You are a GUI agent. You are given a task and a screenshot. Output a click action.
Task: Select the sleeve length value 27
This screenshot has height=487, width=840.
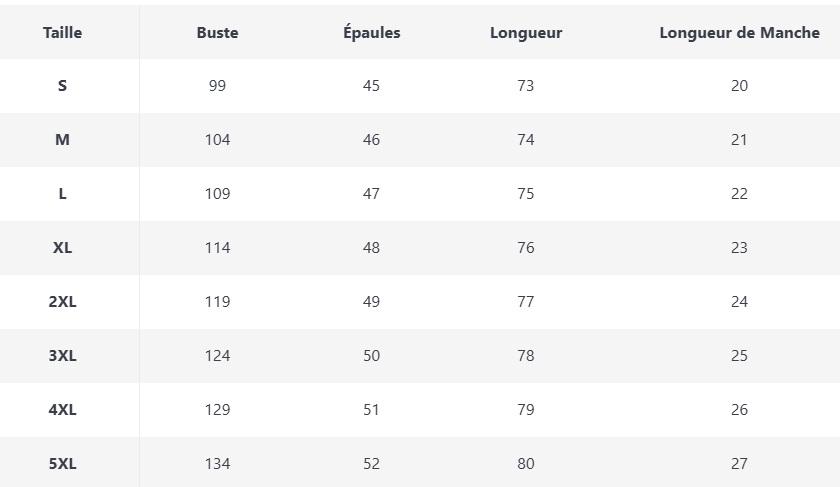coord(739,464)
